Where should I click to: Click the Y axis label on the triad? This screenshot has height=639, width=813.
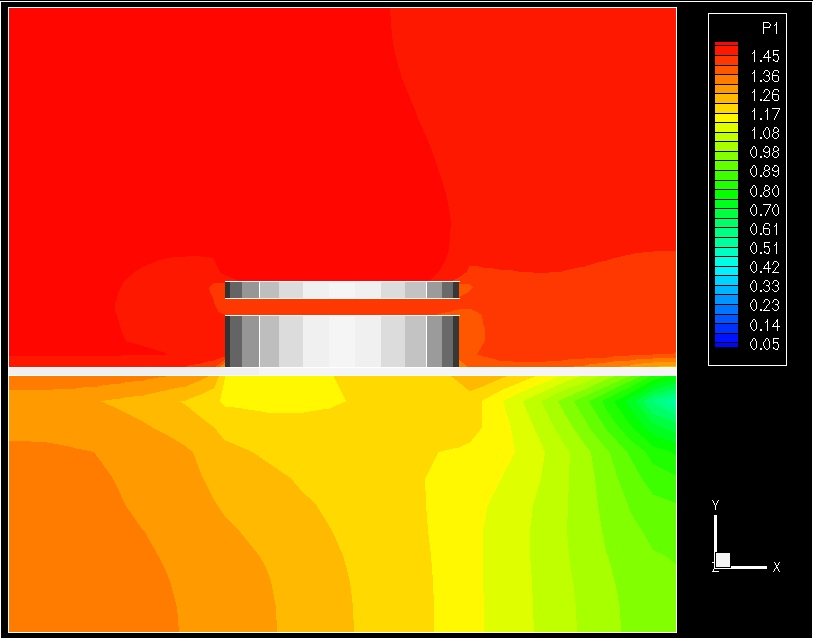tap(715, 505)
